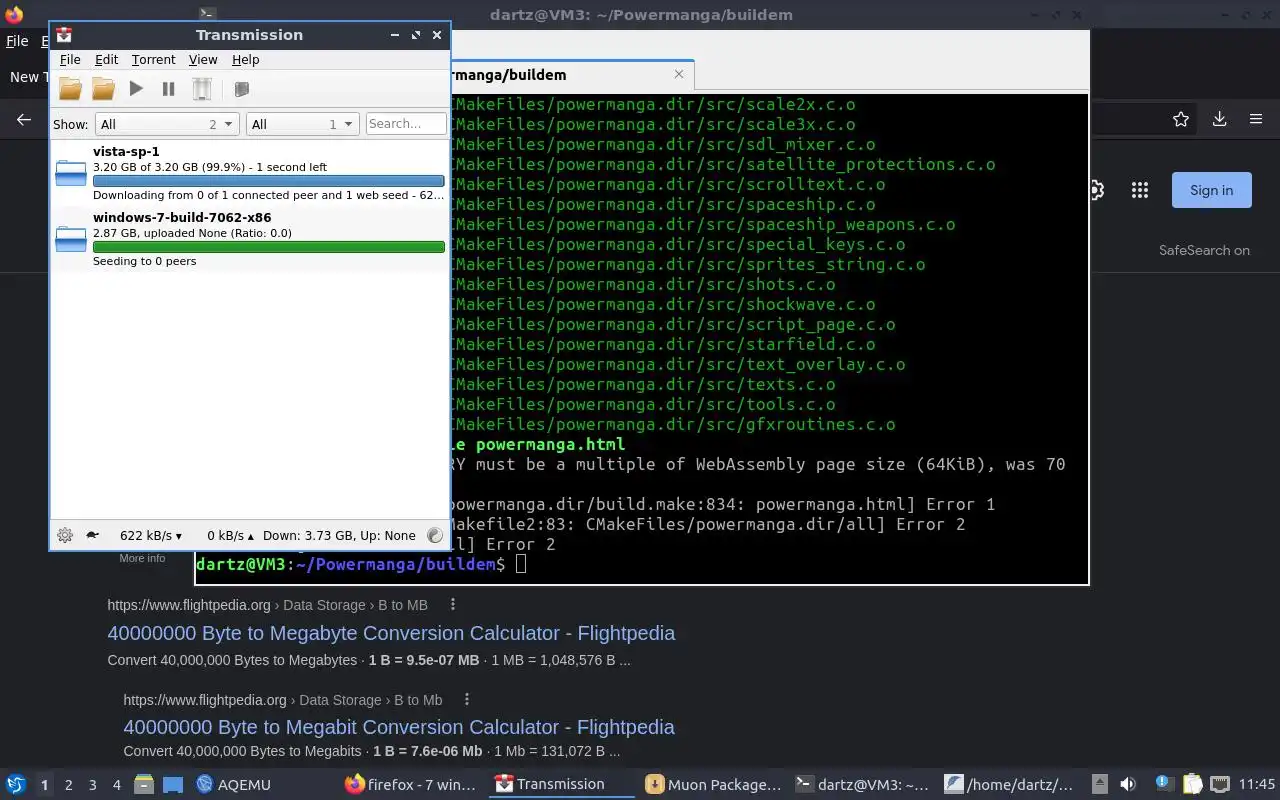
Task: Click the Down: 3.73 GB, Up: None statistics
Action: click(339, 535)
